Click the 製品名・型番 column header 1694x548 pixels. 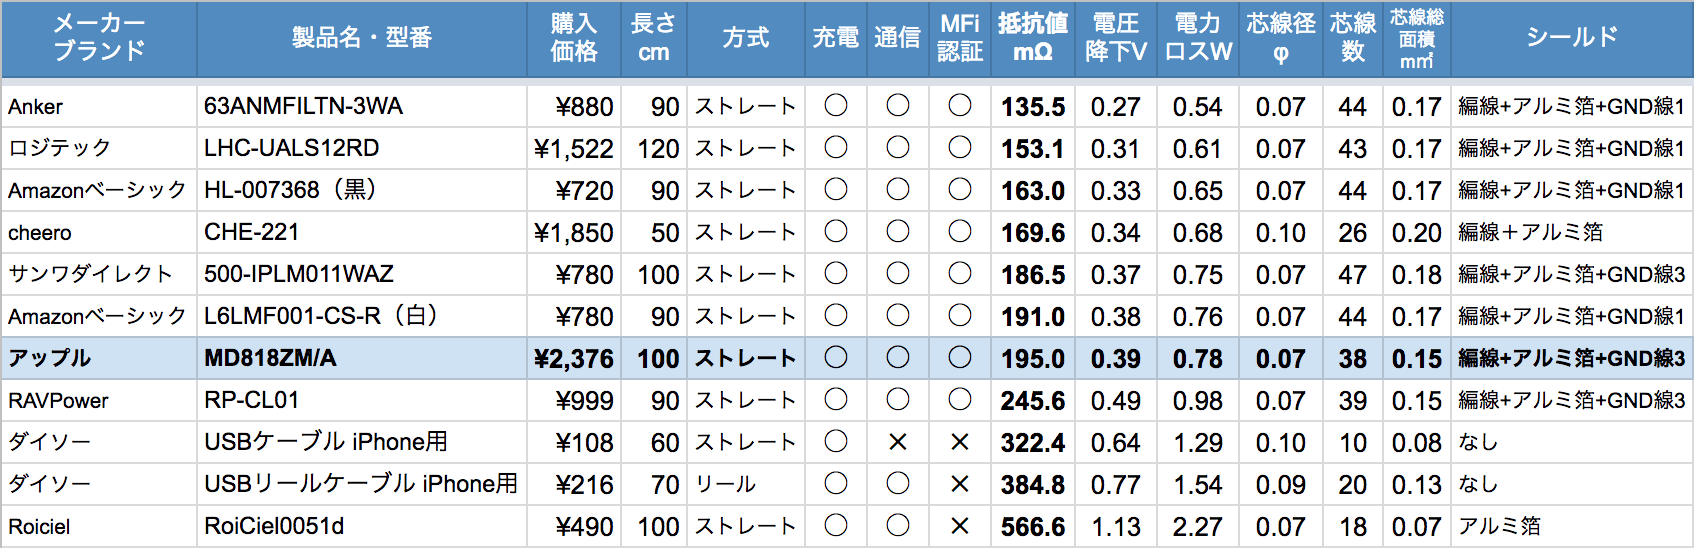pyautogui.click(x=362, y=38)
